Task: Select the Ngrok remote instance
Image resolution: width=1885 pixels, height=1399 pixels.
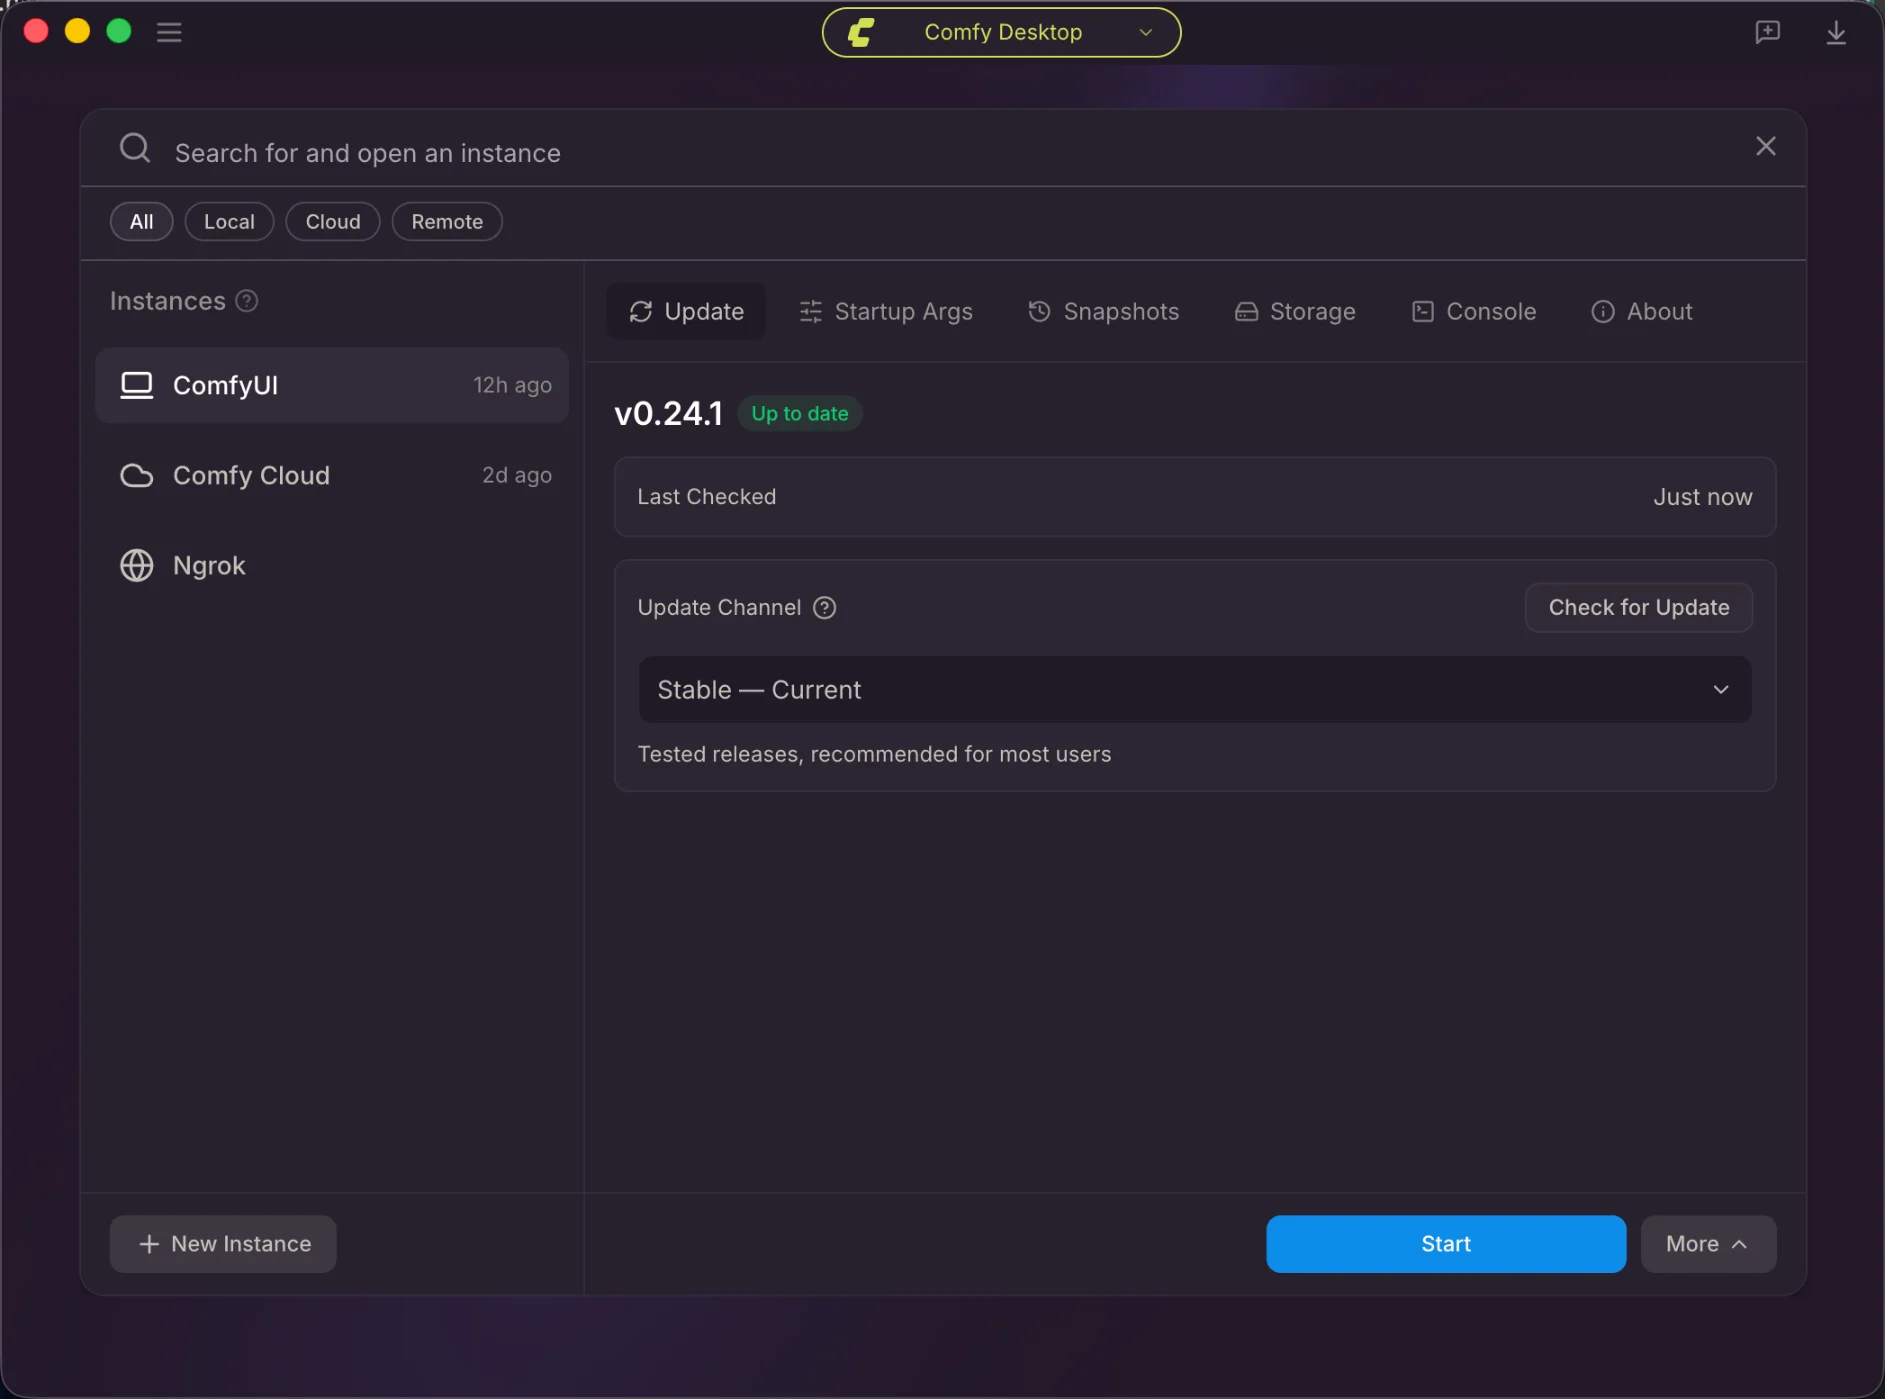Action: [332, 565]
